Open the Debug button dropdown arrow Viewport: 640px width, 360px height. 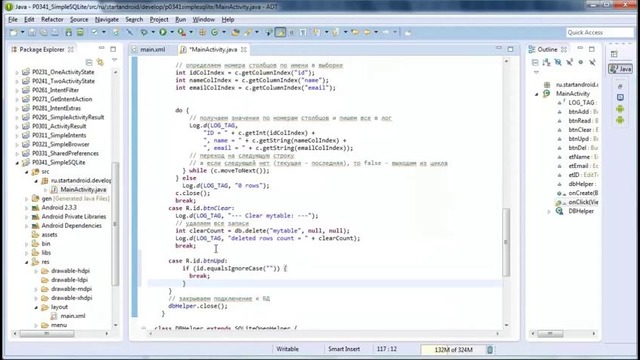(x=153, y=32)
